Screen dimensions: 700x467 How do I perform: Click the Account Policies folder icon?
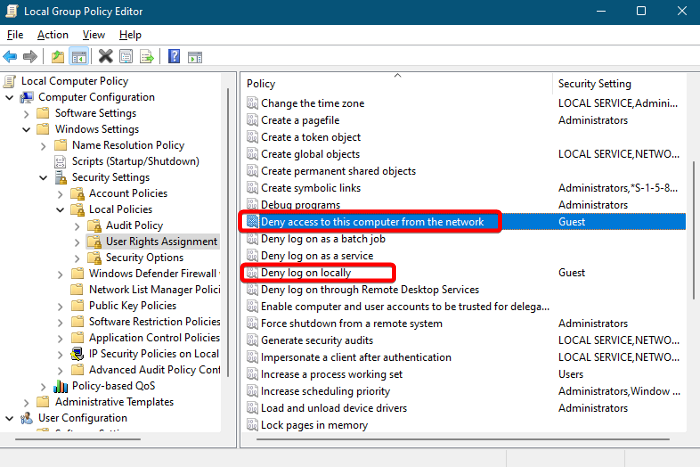77,194
